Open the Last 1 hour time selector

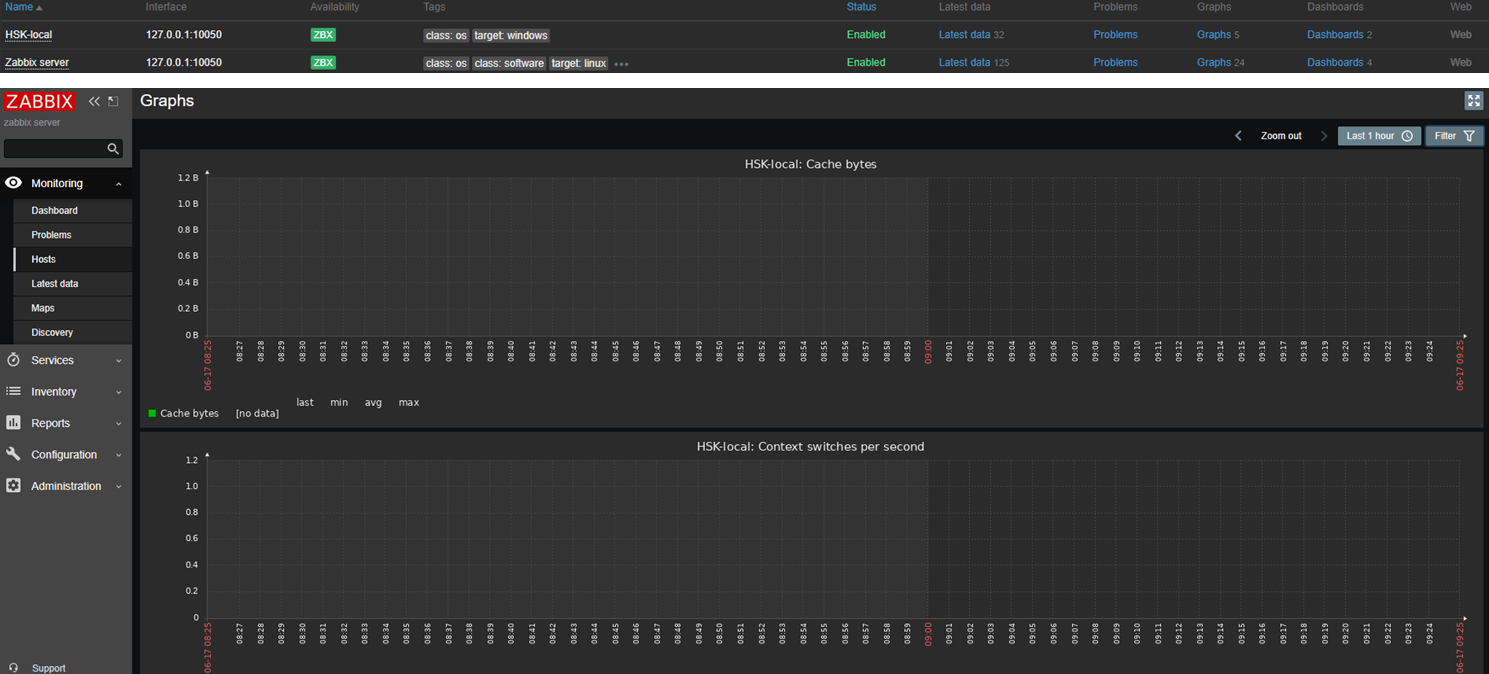(1379, 136)
